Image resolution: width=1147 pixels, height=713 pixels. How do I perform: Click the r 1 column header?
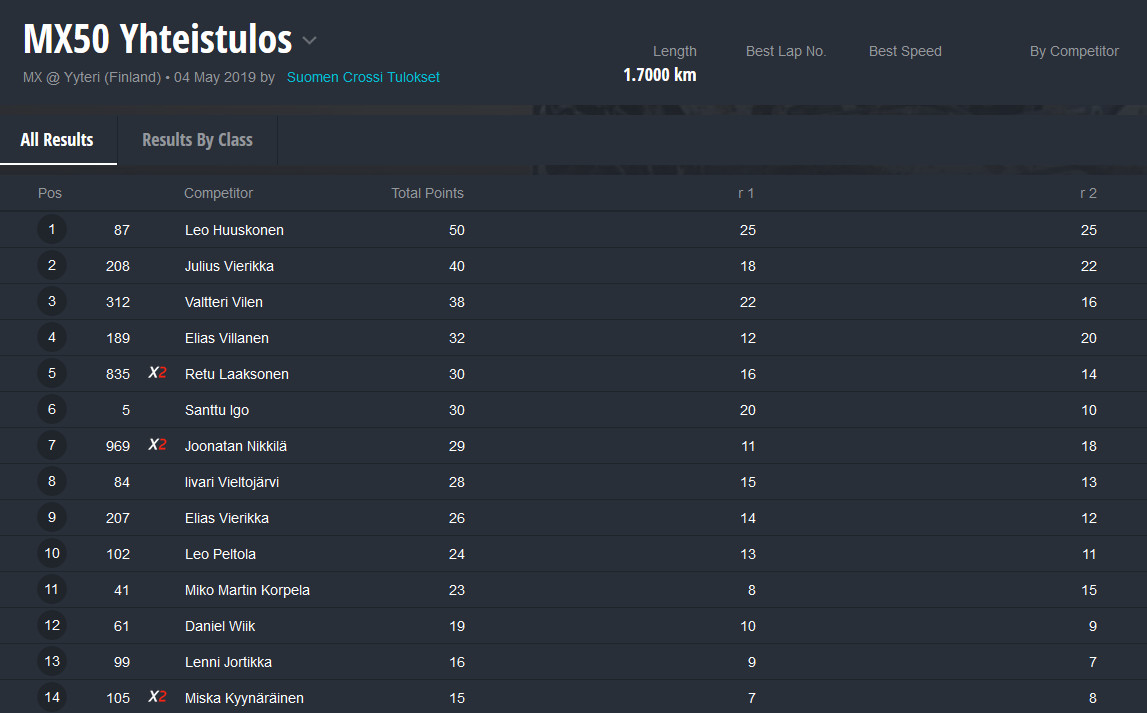[x=746, y=193]
